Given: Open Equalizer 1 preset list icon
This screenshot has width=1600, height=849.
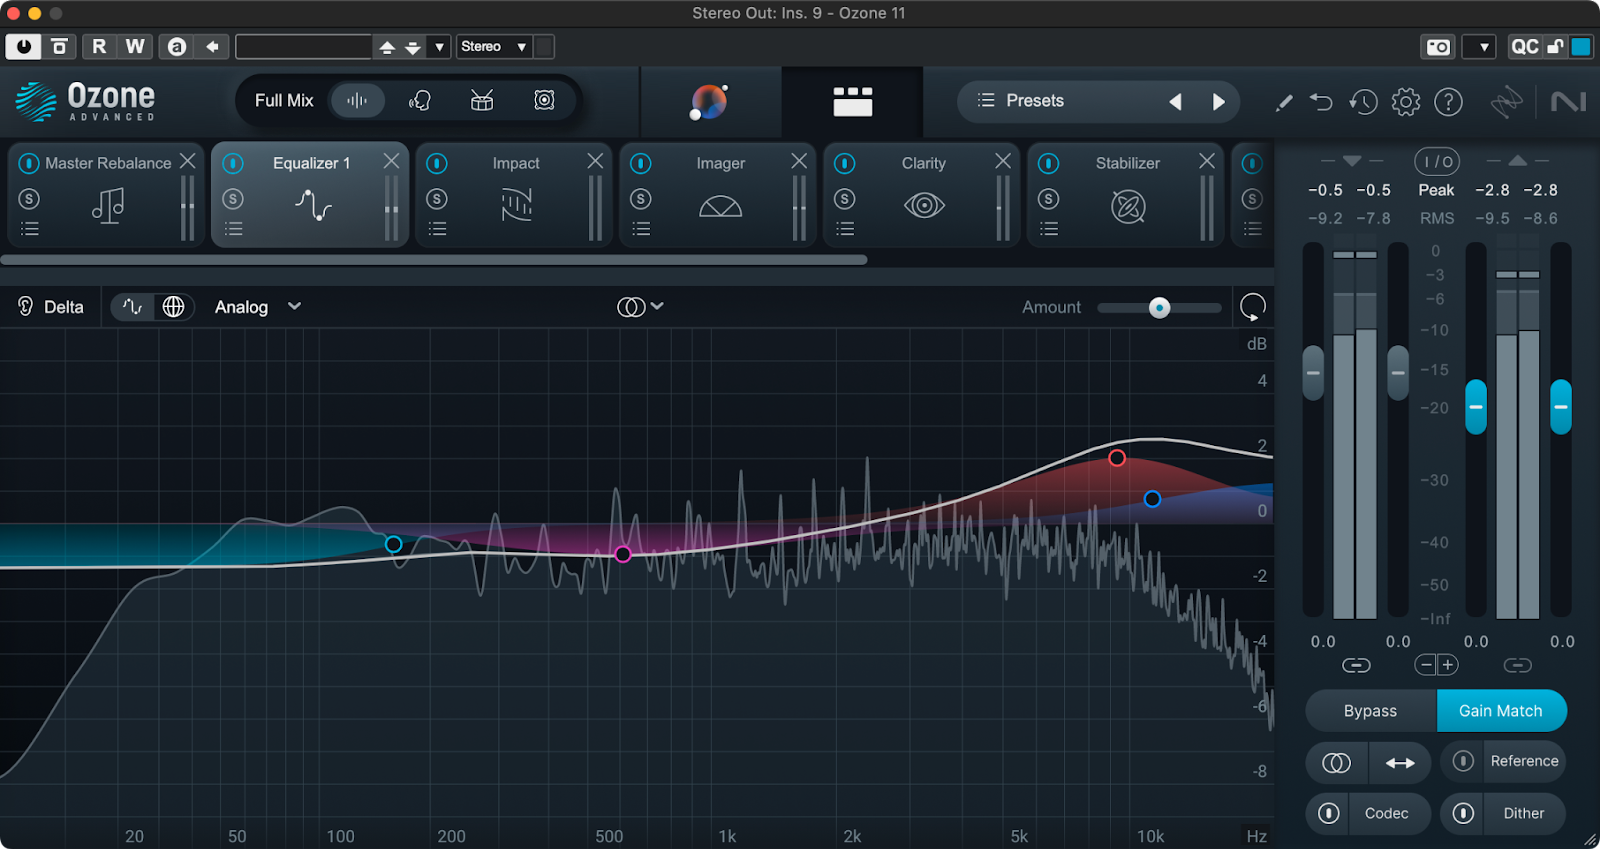Looking at the screenshot, I should coord(234,229).
